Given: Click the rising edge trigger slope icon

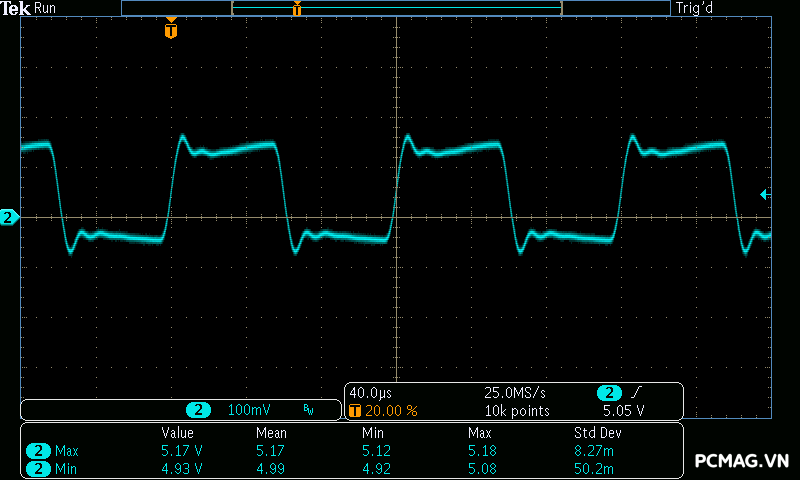Looking at the screenshot, I should coord(635,393).
